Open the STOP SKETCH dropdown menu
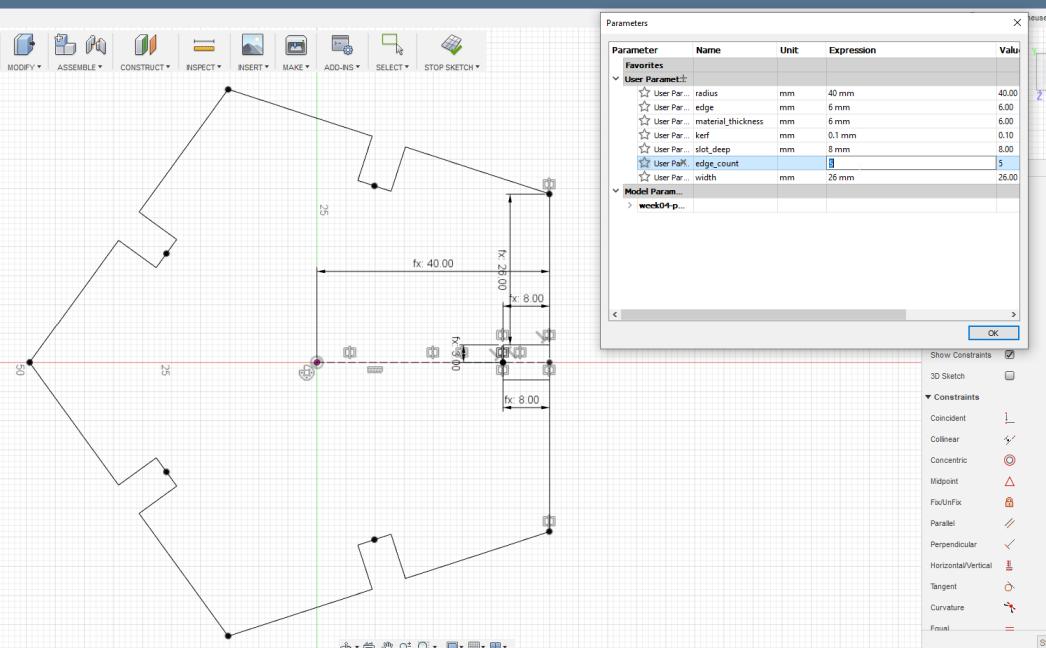The width and height of the screenshot is (1046, 648). [x=452, y=67]
